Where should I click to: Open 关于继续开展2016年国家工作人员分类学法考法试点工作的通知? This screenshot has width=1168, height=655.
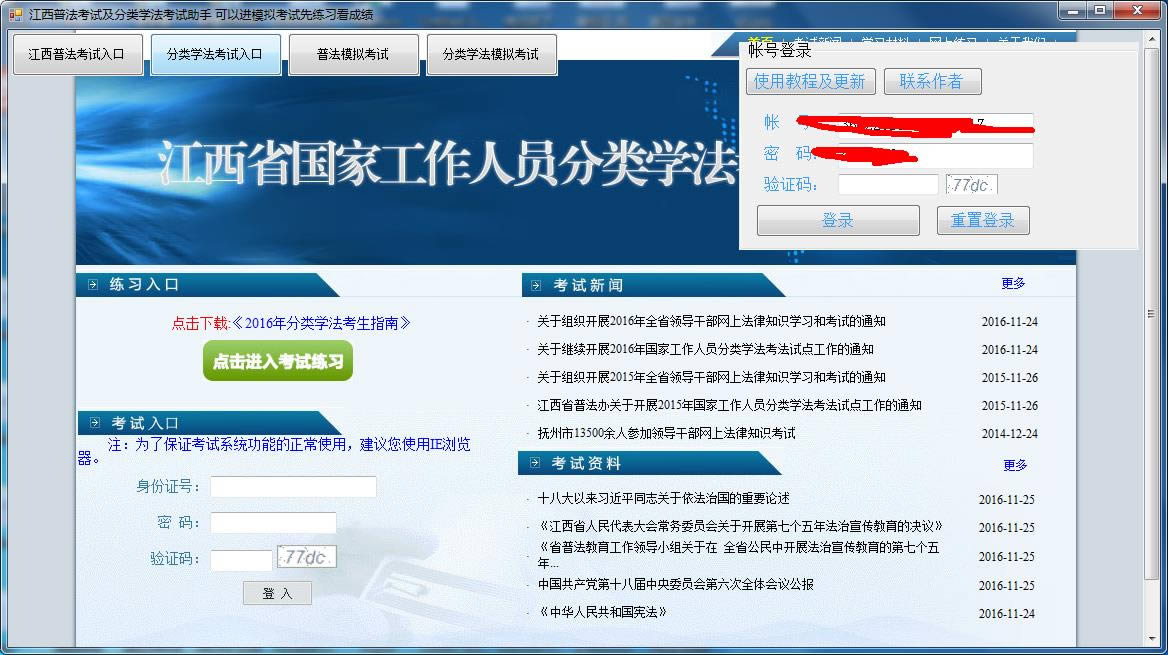[705, 349]
